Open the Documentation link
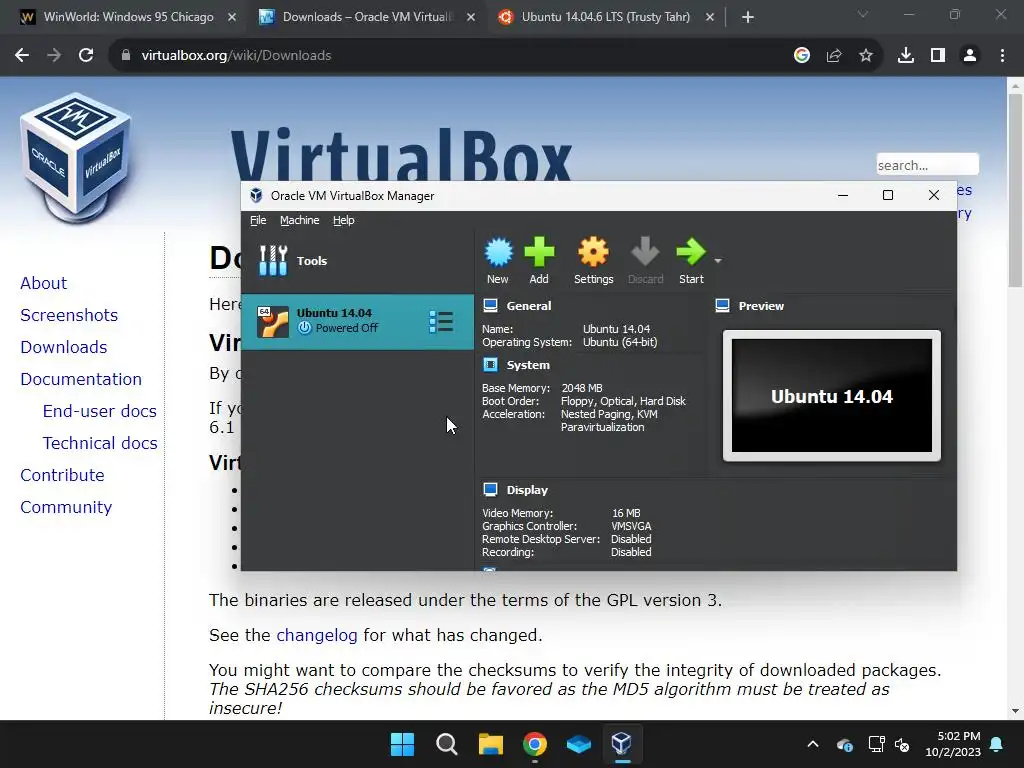Screen dimensions: 1024x768 [x=80, y=379]
